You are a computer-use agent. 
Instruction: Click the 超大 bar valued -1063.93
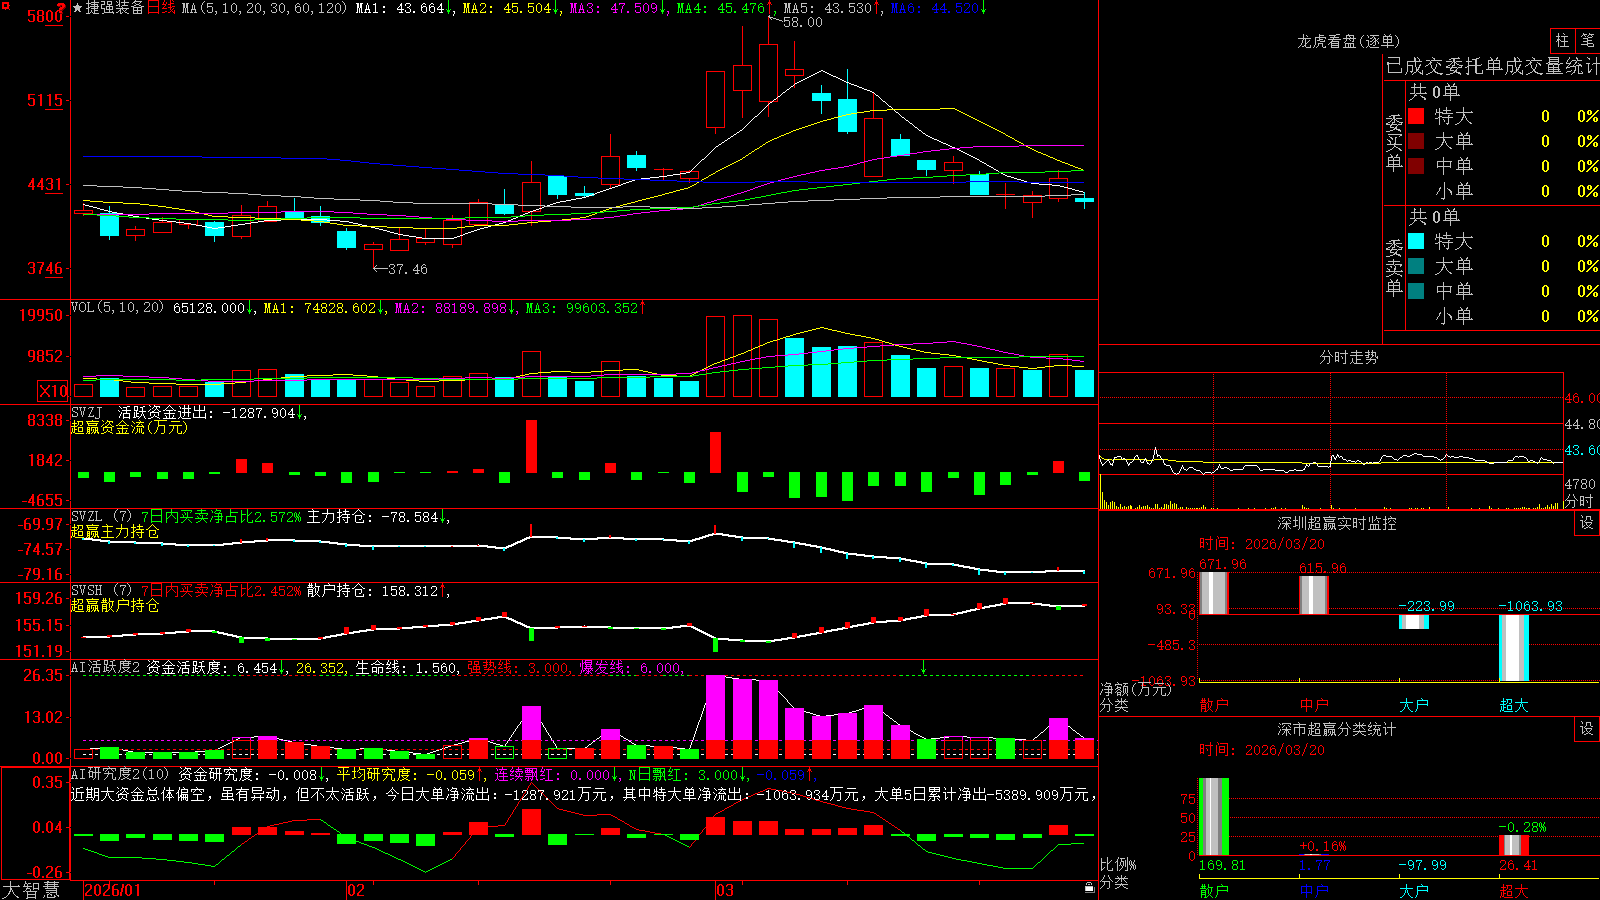(x=1514, y=648)
